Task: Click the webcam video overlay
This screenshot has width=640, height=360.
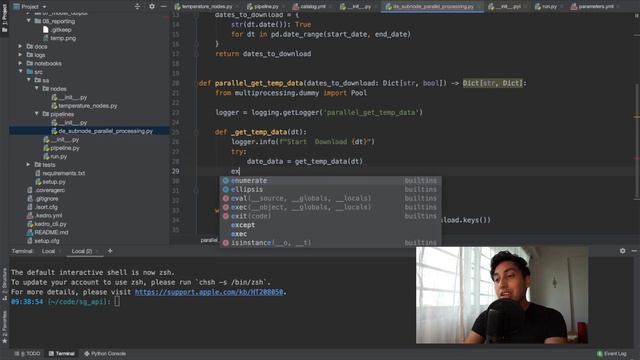Action: [502, 295]
